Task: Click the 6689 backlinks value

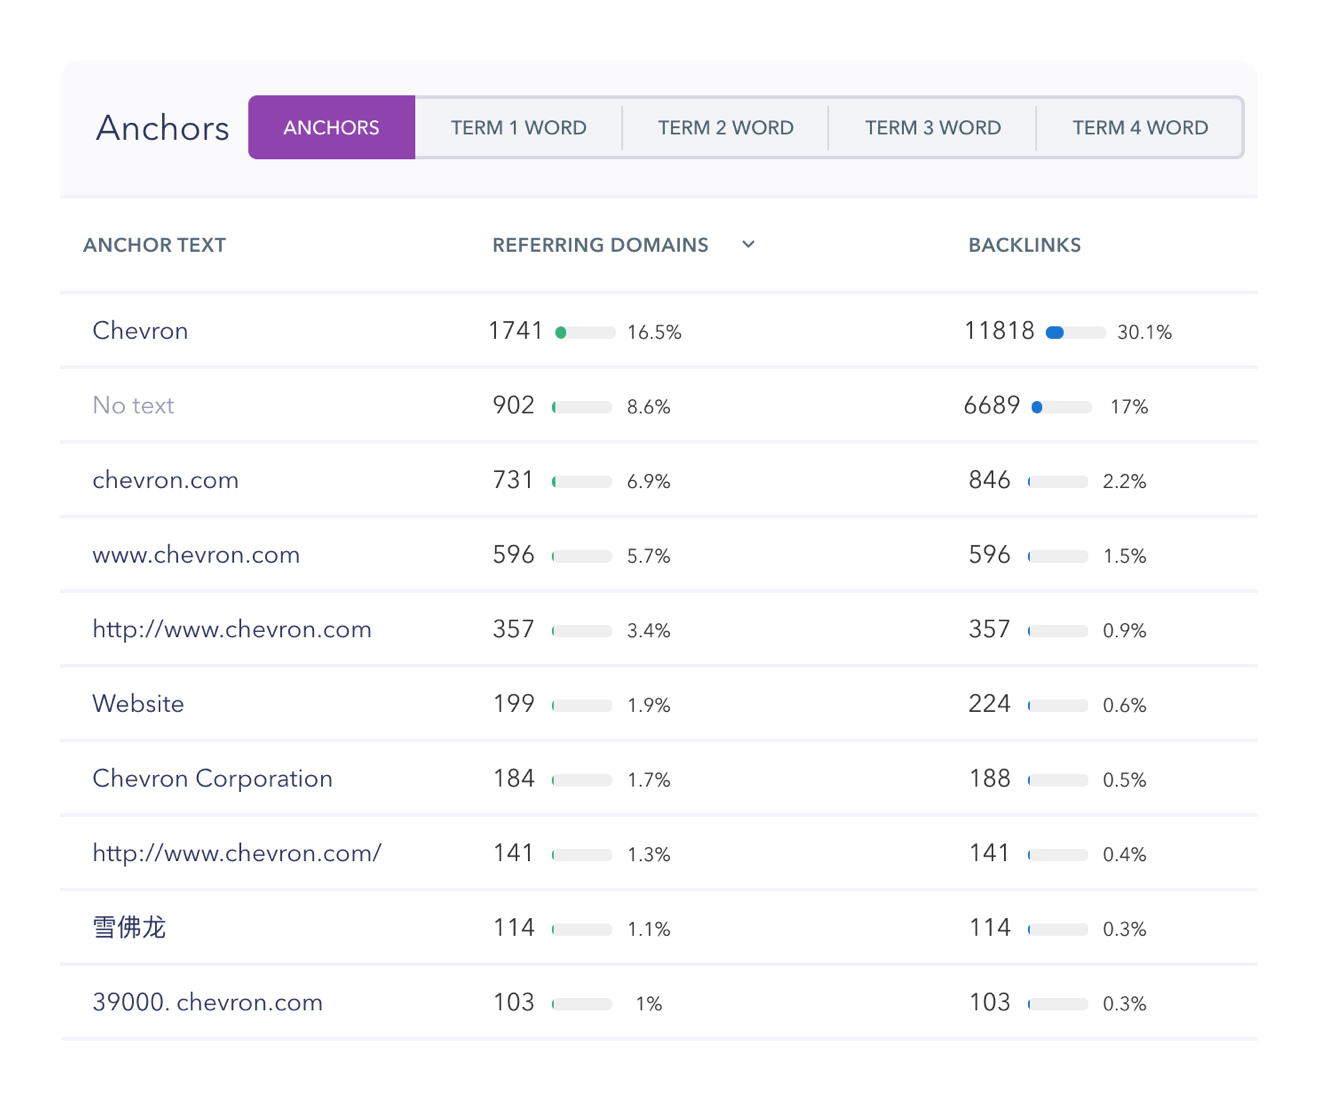Action: pos(992,405)
